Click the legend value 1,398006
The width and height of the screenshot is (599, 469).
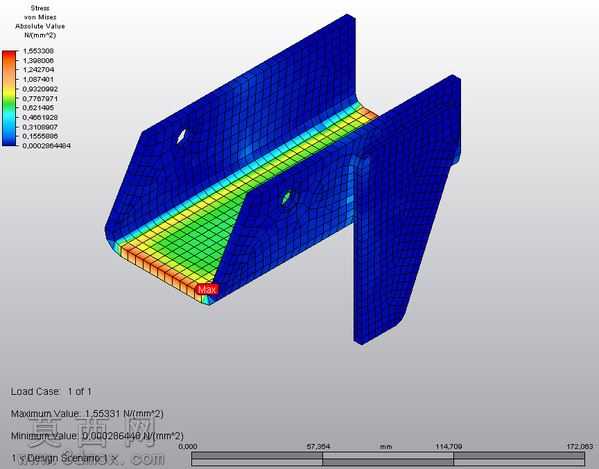click(38, 60)
